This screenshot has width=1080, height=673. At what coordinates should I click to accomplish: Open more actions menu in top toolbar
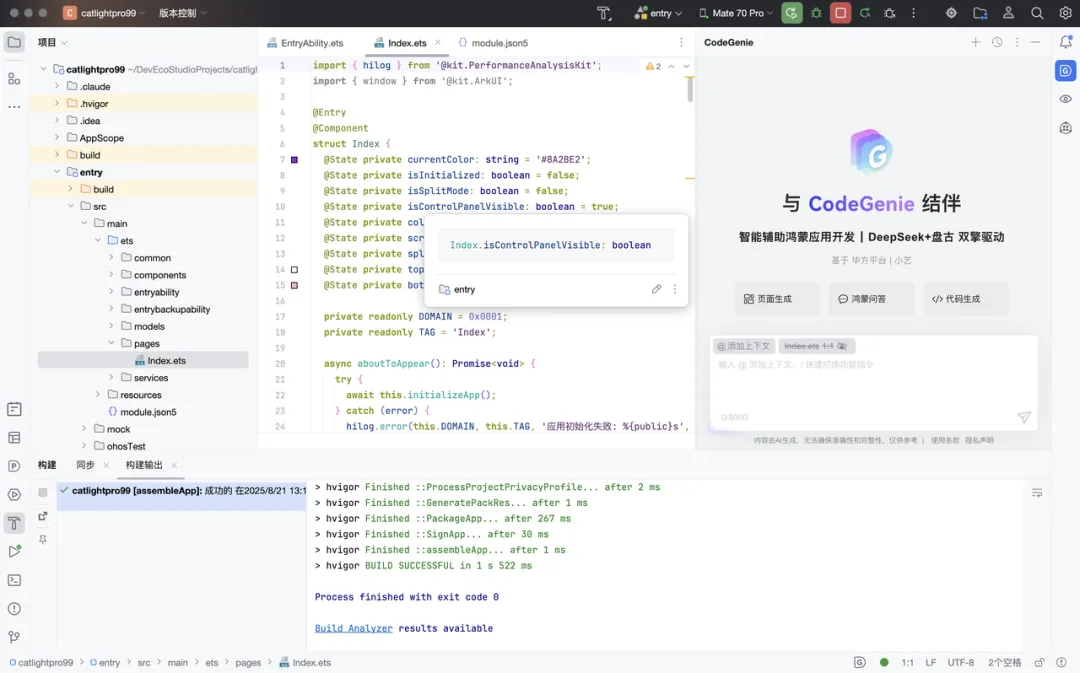tap(913, 13)
